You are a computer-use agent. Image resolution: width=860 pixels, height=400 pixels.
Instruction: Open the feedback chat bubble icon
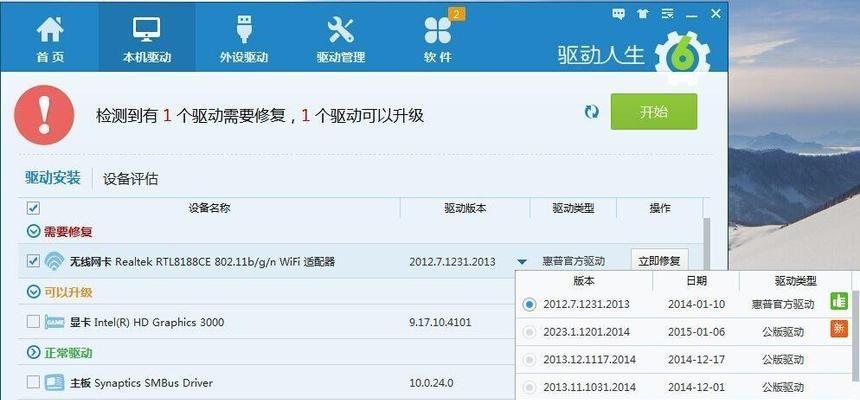pos(619,14)
